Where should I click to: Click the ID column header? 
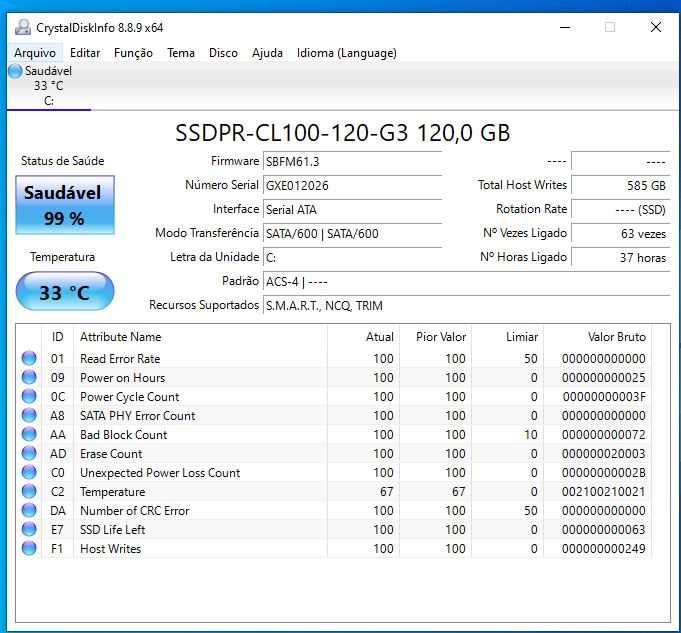point(57,337)
